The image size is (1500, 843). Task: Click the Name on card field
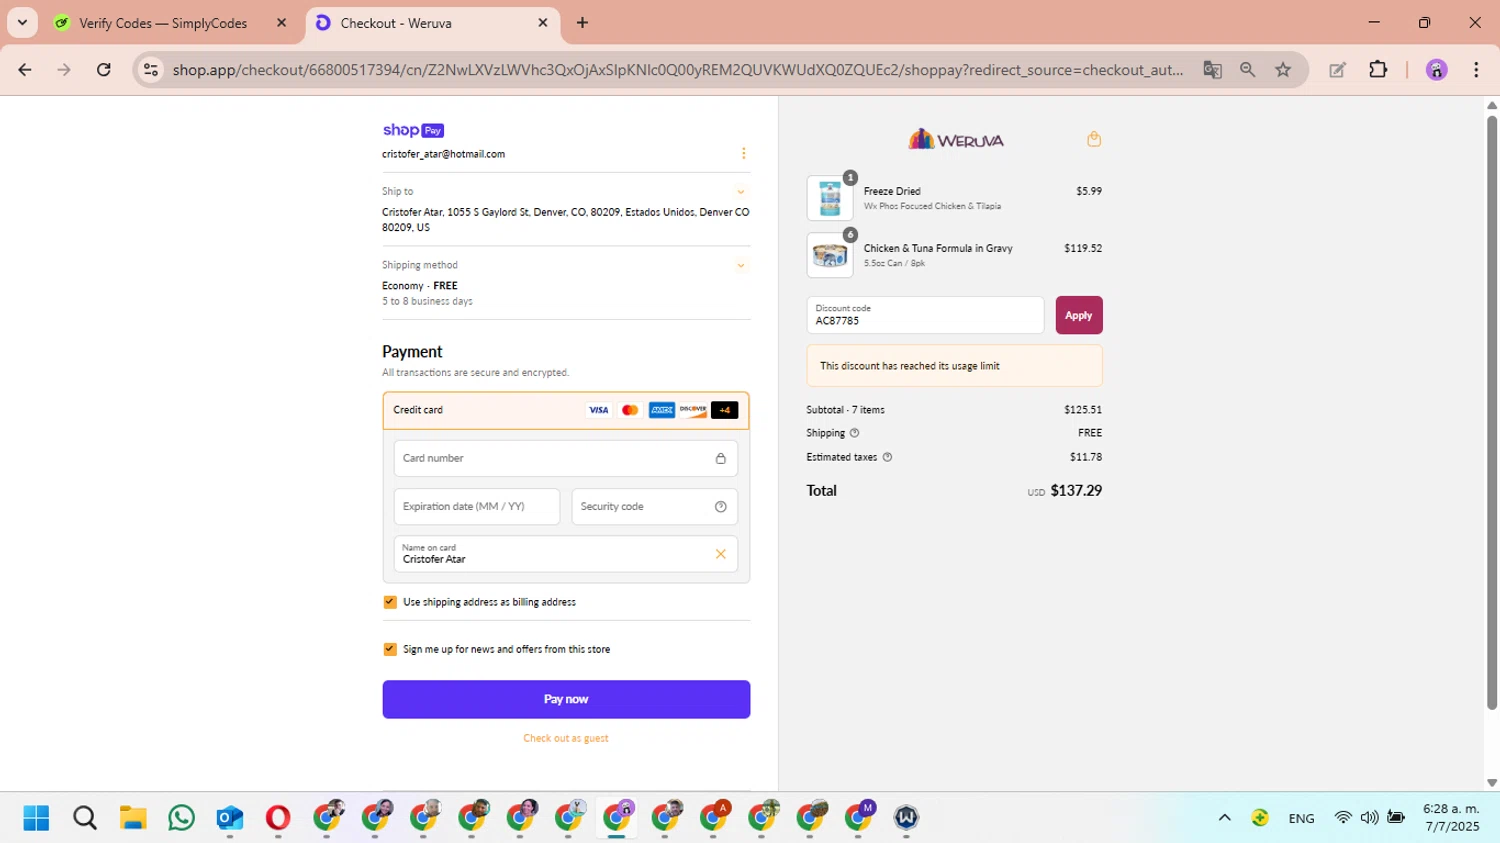[566, 554]
